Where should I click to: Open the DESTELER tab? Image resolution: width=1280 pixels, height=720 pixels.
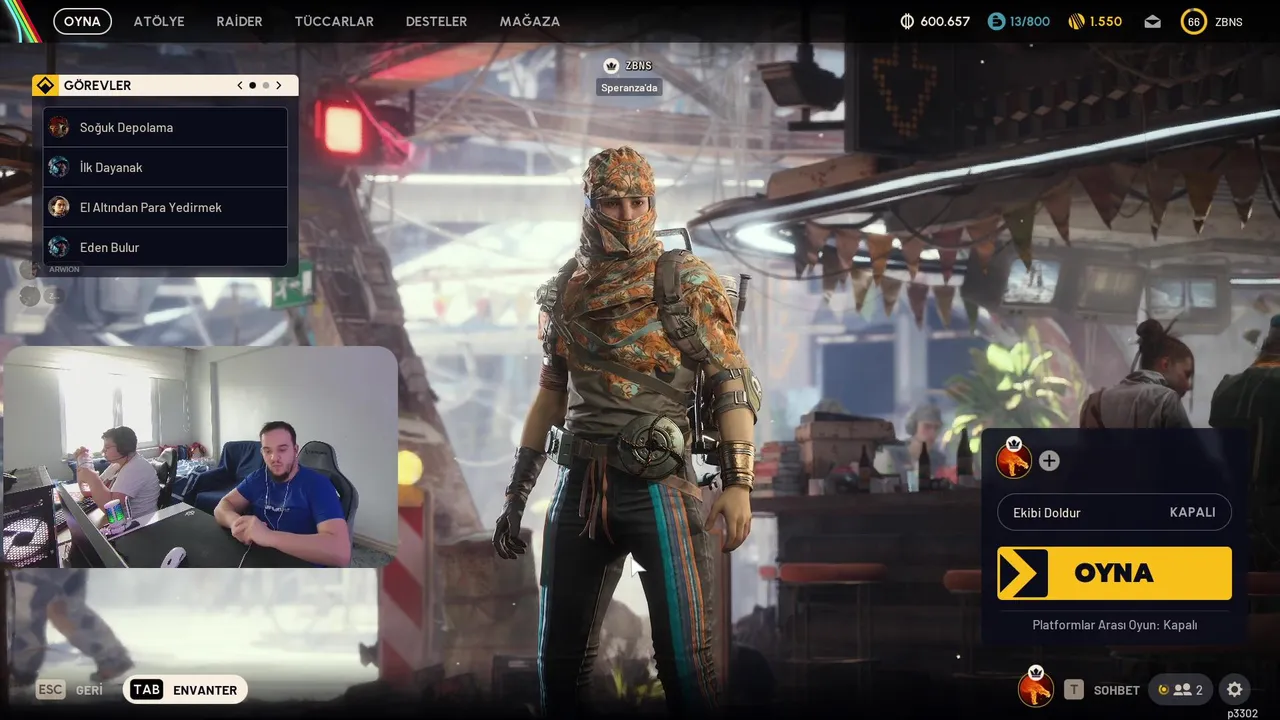(x=436, y=21)
